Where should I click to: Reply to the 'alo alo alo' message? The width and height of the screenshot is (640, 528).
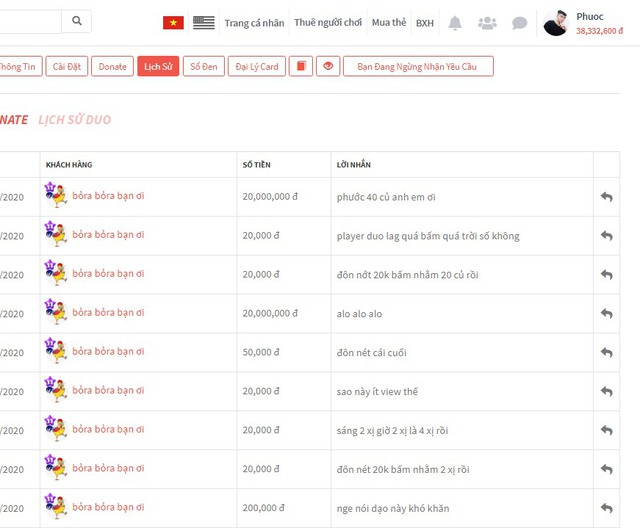coord(606,313)
